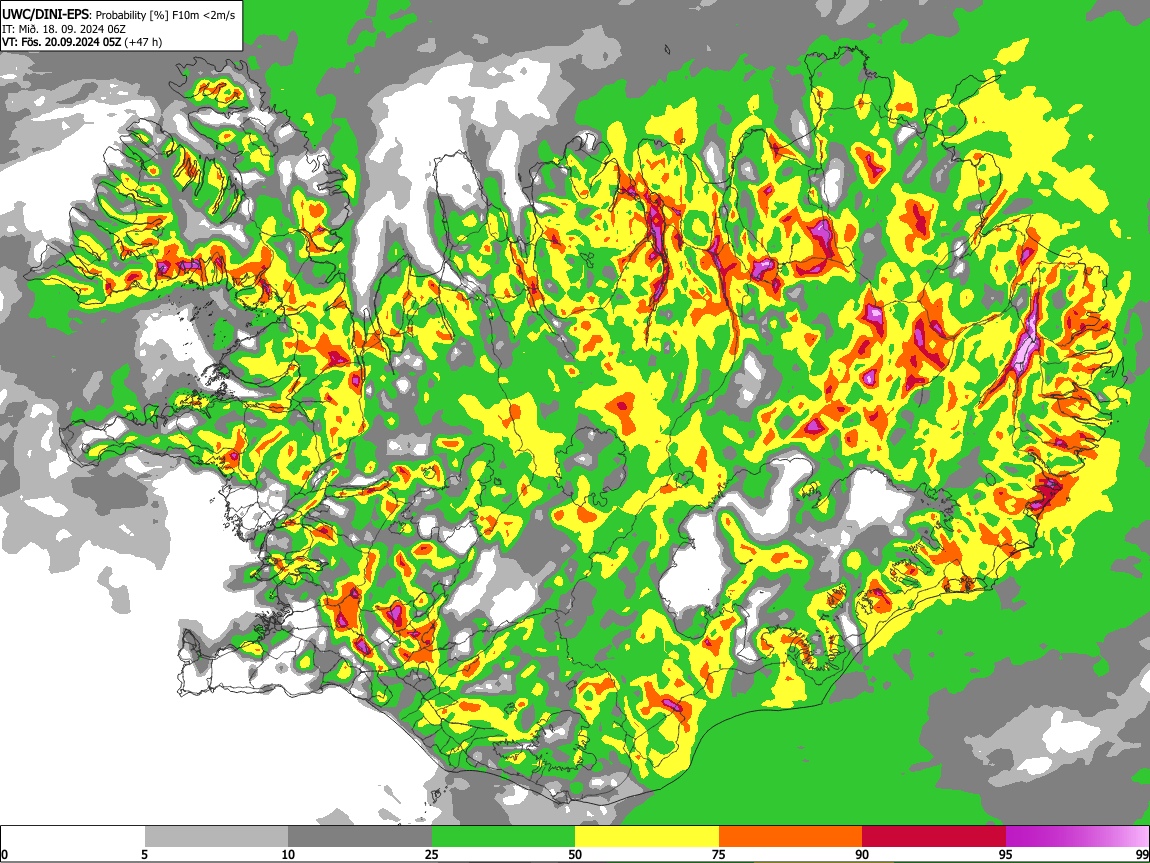Click the '(+47 h)' forecast offset text
The width and height of the screenshot is (1150, 863).
pyautogui.click(x=143, y=42)
